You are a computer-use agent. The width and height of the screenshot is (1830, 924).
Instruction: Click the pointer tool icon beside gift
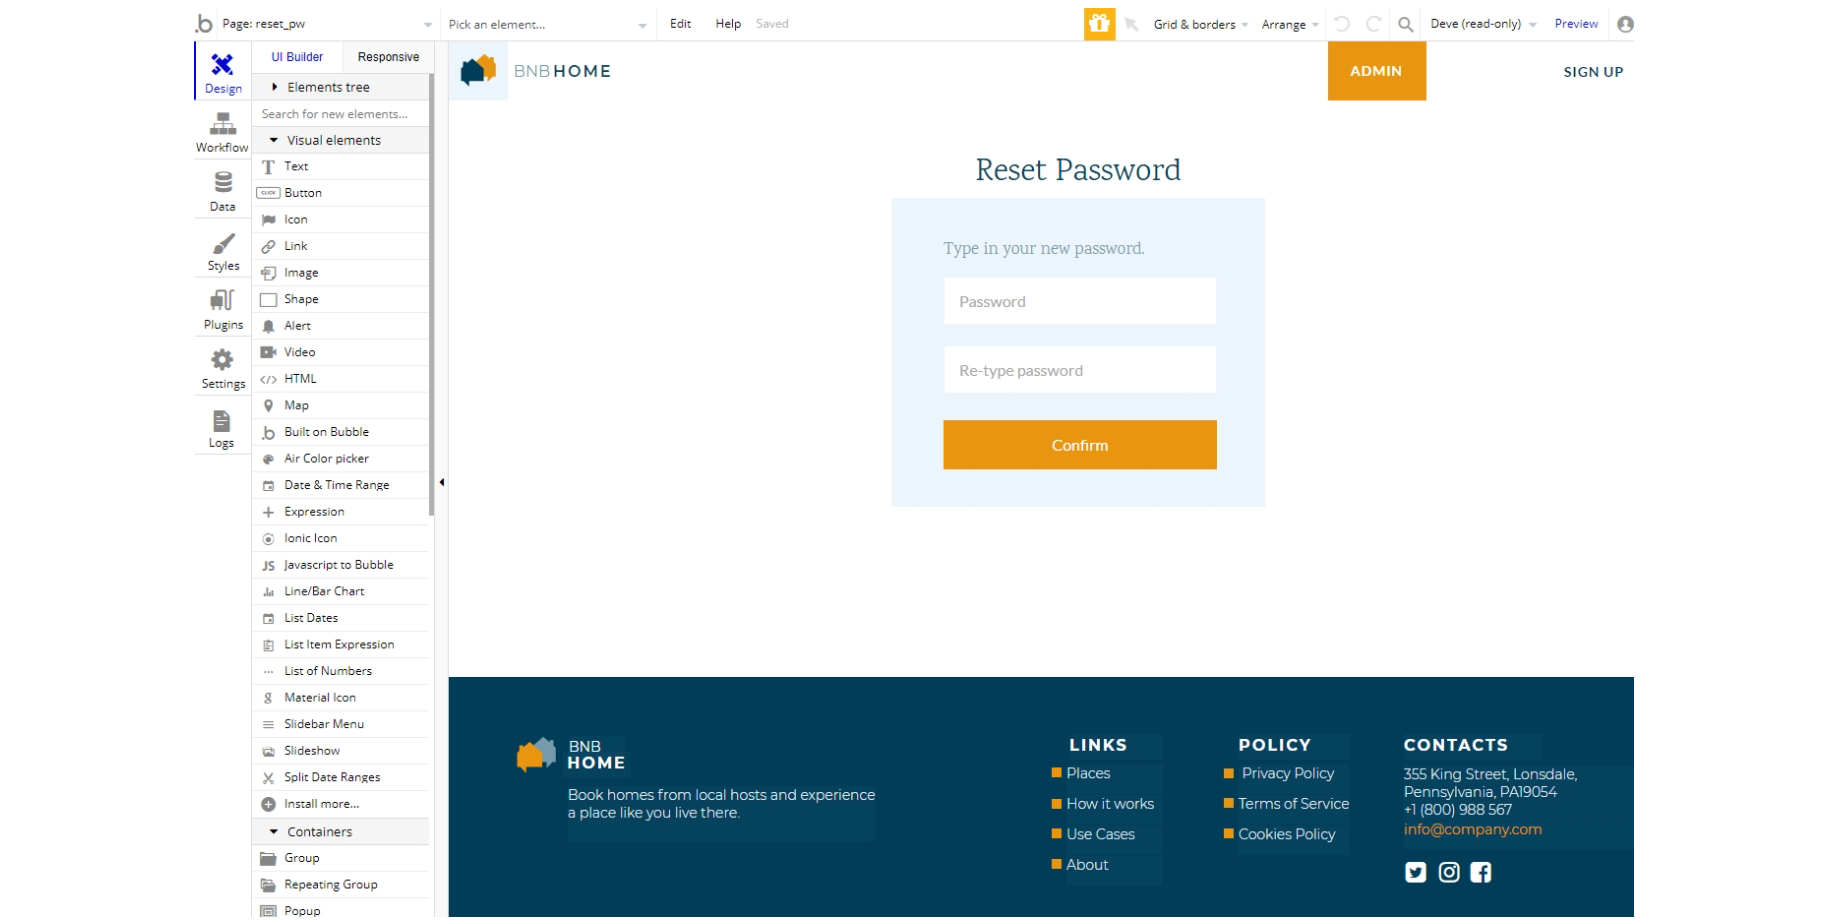coord(1131,24)
